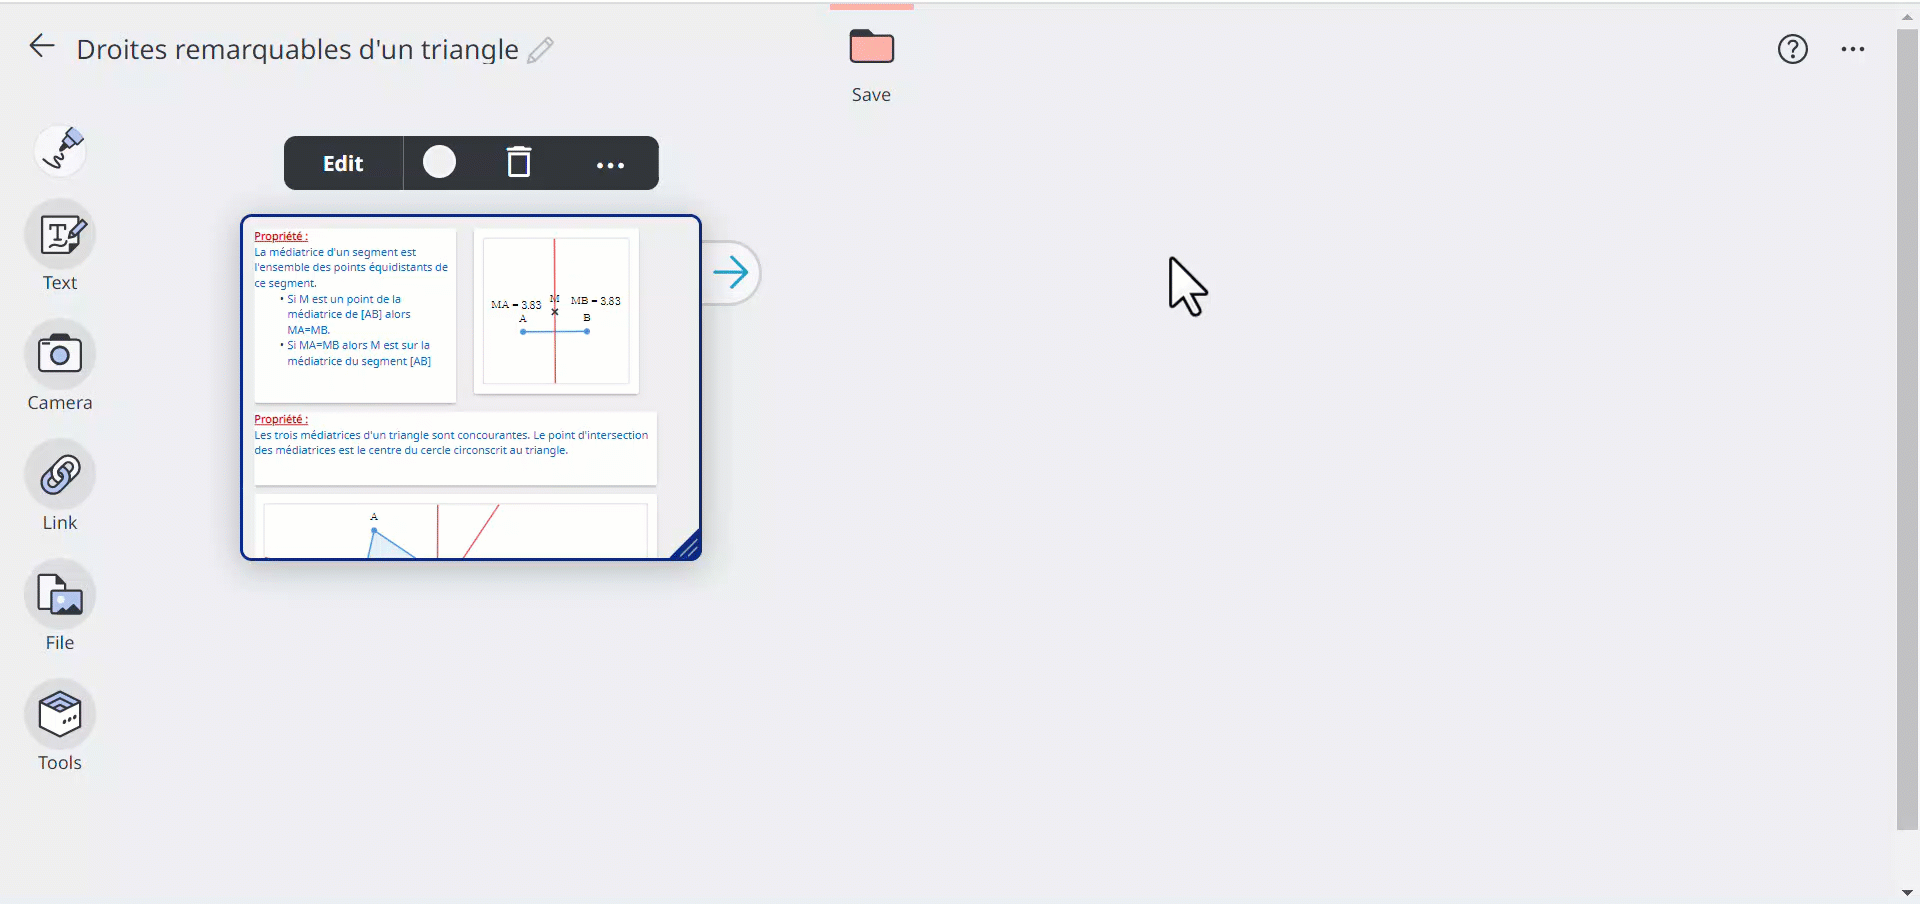Click the text 'Les trois médiatrices d'un triangle'
Image resolution: width=1920 pixels, height=904 pixels.
[342, 435]
